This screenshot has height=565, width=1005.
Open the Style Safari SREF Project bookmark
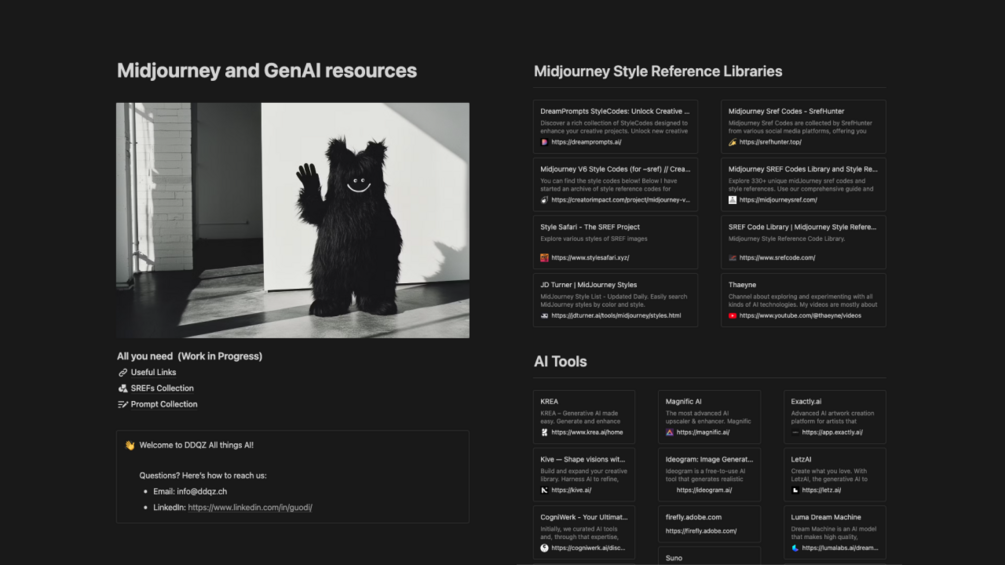click(x=615, y=242)
